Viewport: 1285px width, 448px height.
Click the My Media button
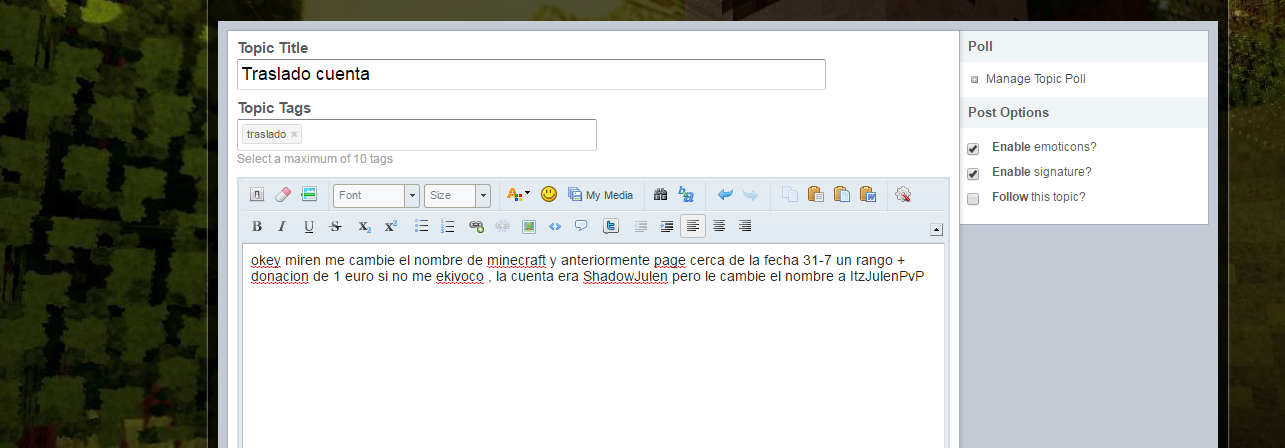(x=601, y=195)
